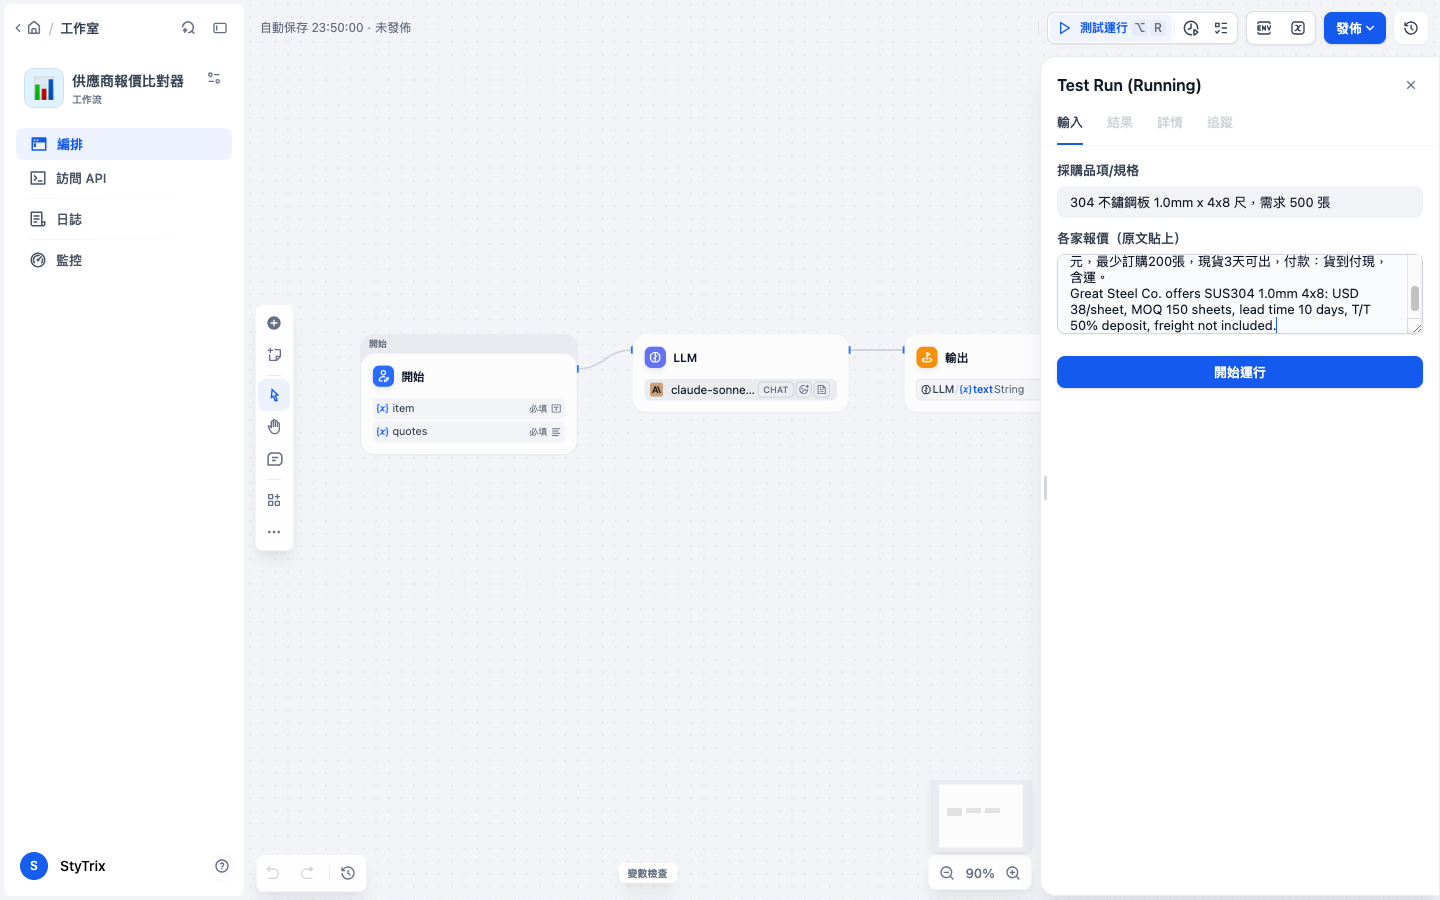Zoom in the canvas
1440x900 pixels.
(1013, 873)
